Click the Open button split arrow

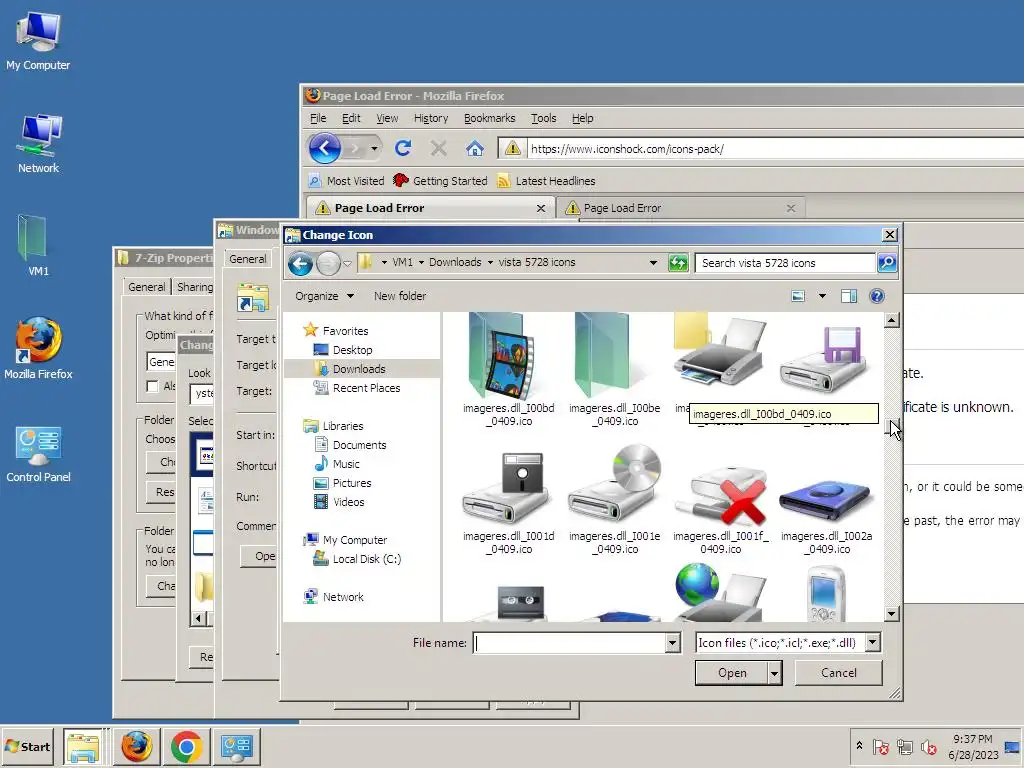[x=775, y=673]
